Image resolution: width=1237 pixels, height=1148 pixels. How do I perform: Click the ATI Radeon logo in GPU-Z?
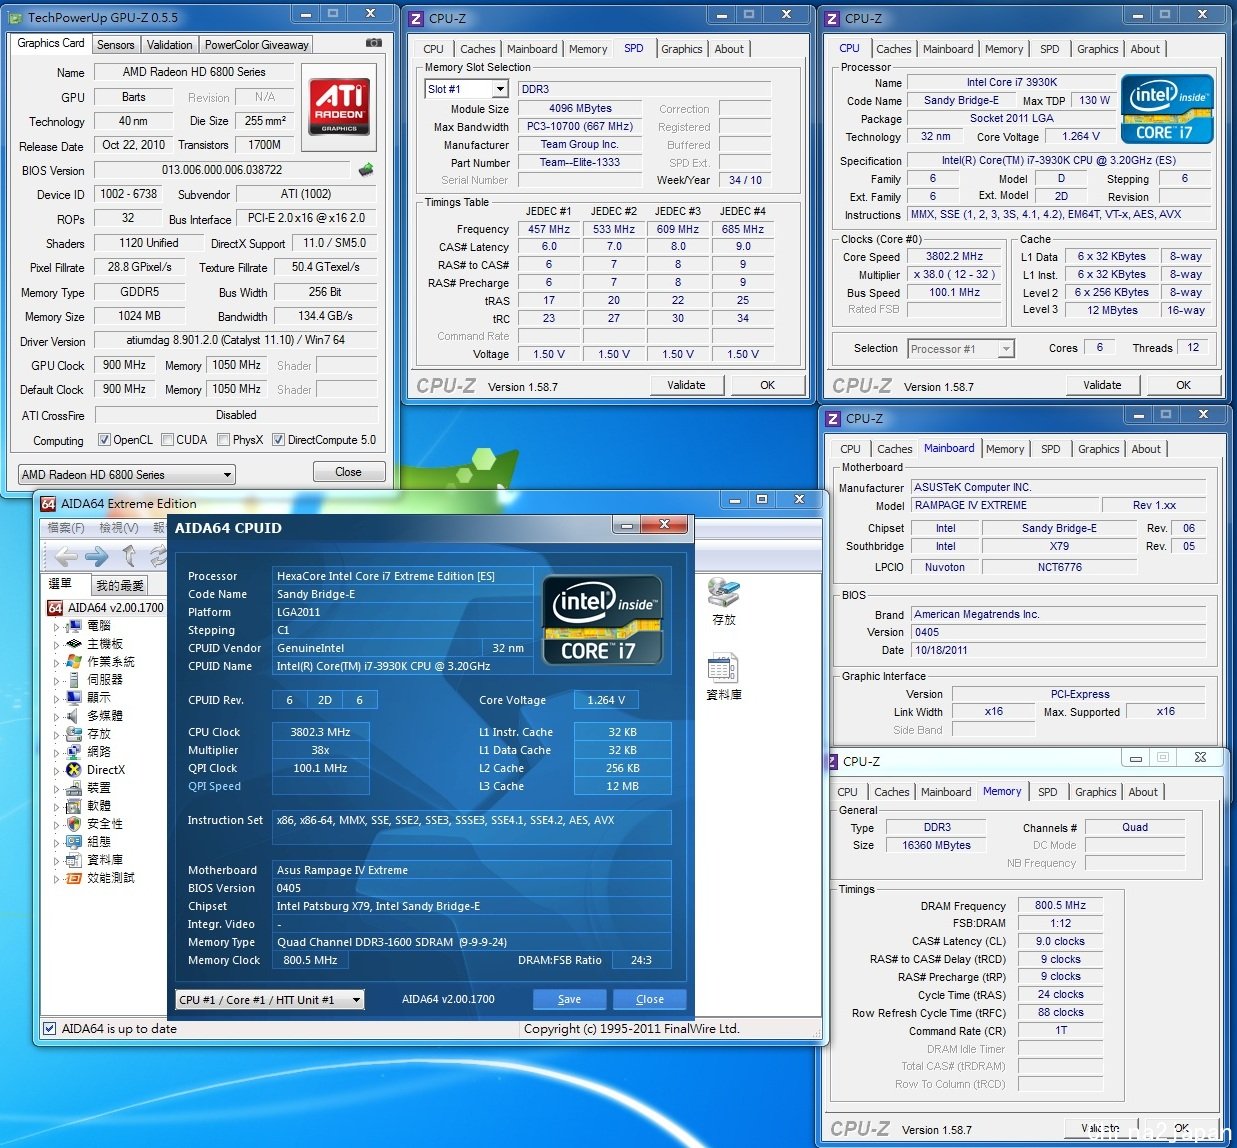(339, 106)
